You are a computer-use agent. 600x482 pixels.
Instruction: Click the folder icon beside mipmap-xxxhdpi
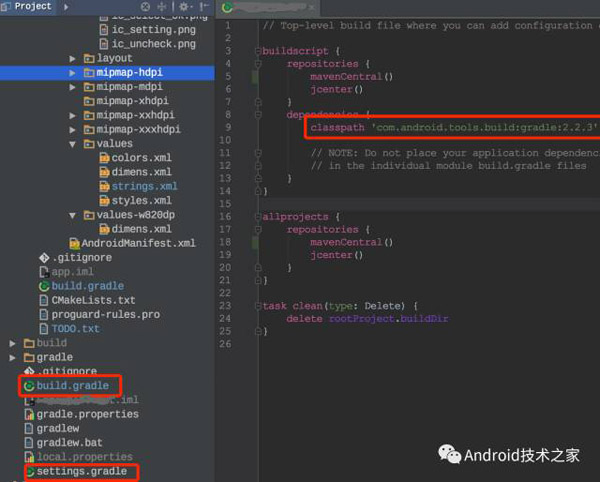[89, 130]
